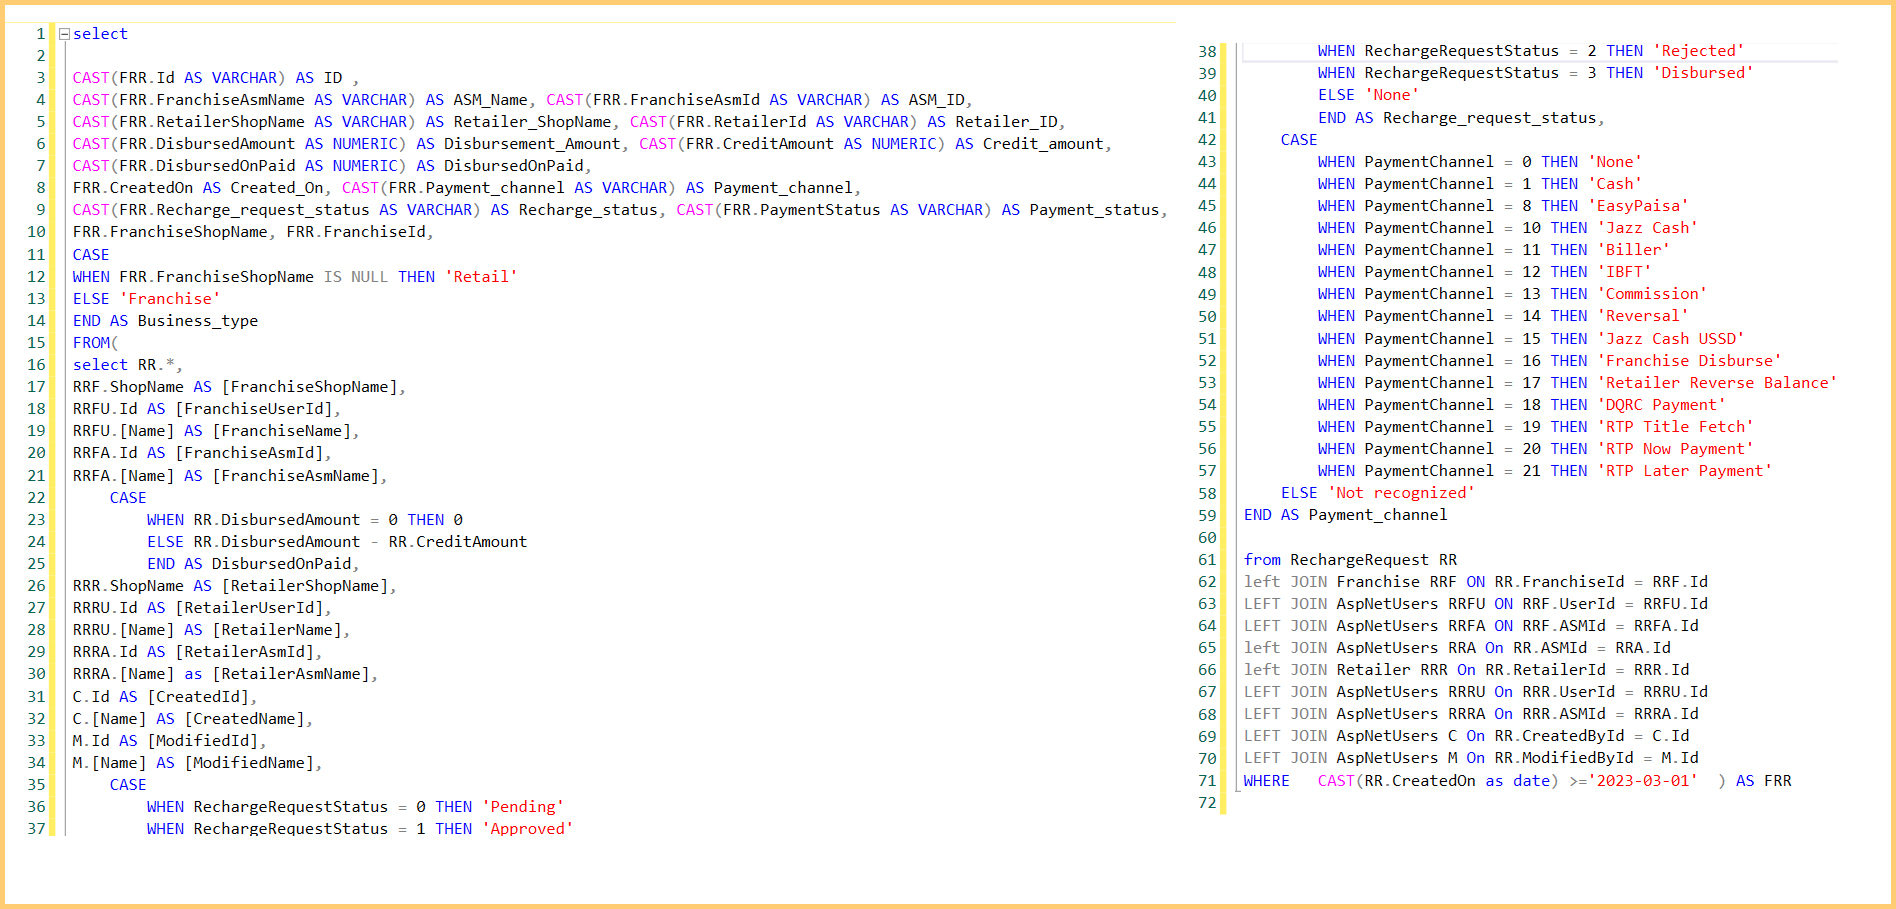Click line number 15 in the left gutter
This screenshot has width=1896, height=909.
click(36, 343)
